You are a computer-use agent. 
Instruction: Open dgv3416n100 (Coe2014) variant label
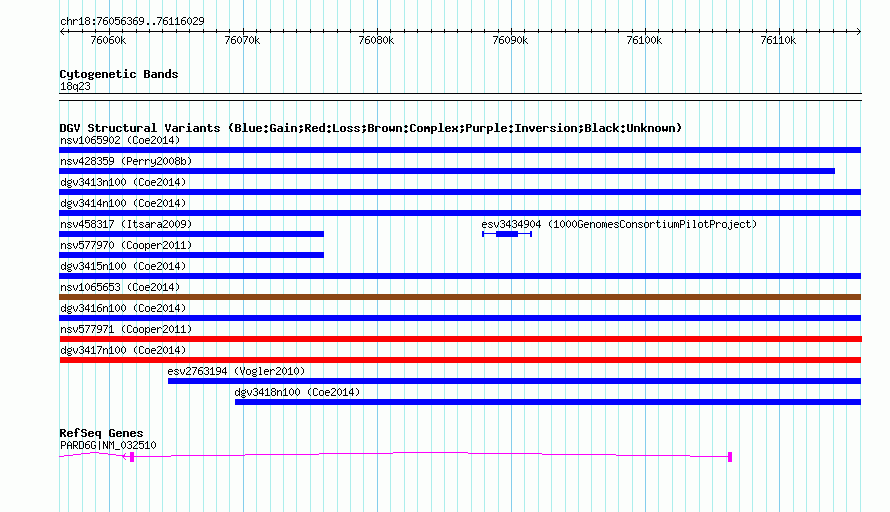coord(123,308)
